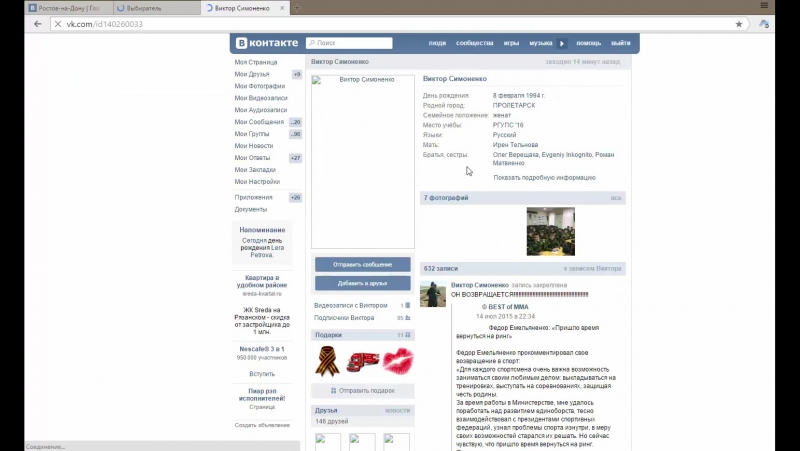
Task: Open Олег Верещака sibling link
Action: tap(515, 155)
